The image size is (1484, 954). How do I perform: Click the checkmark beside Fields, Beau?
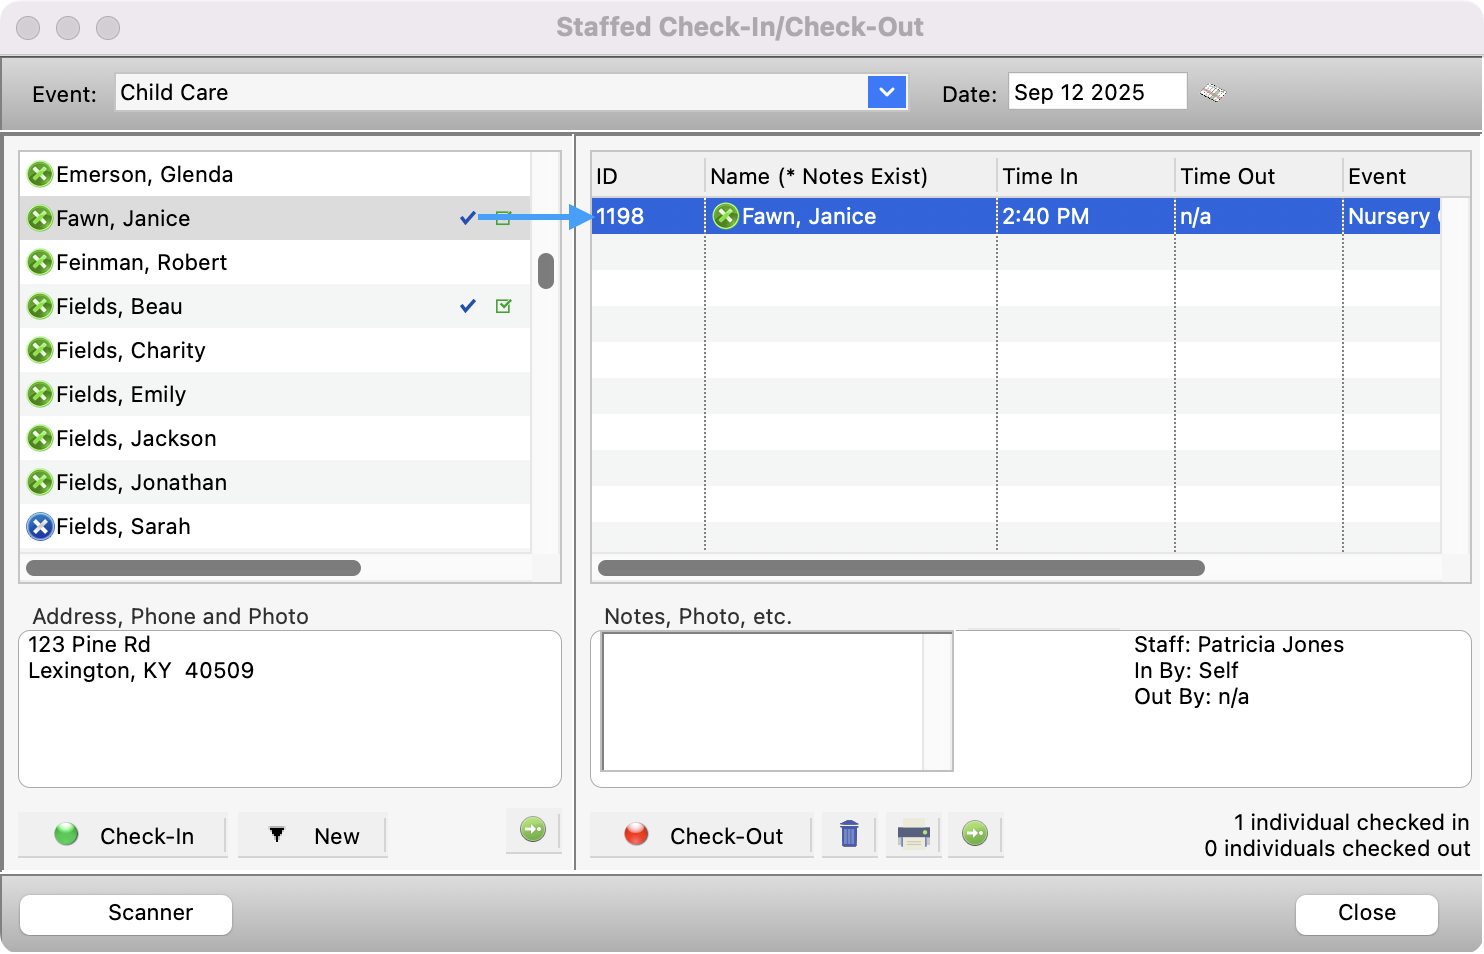coord(467,306)
